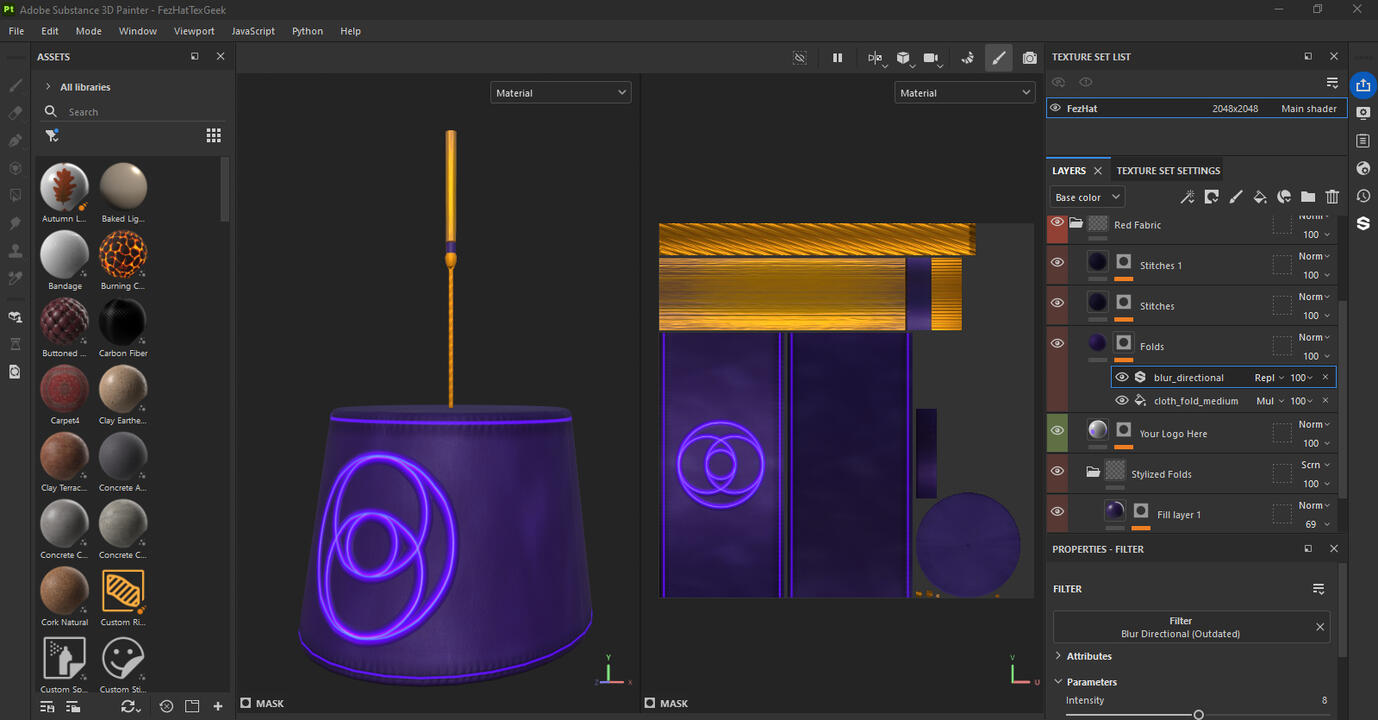Open Scrn blend mode of Stylized Folds
1378x720 pixels.
click(x=1315, y=464)
